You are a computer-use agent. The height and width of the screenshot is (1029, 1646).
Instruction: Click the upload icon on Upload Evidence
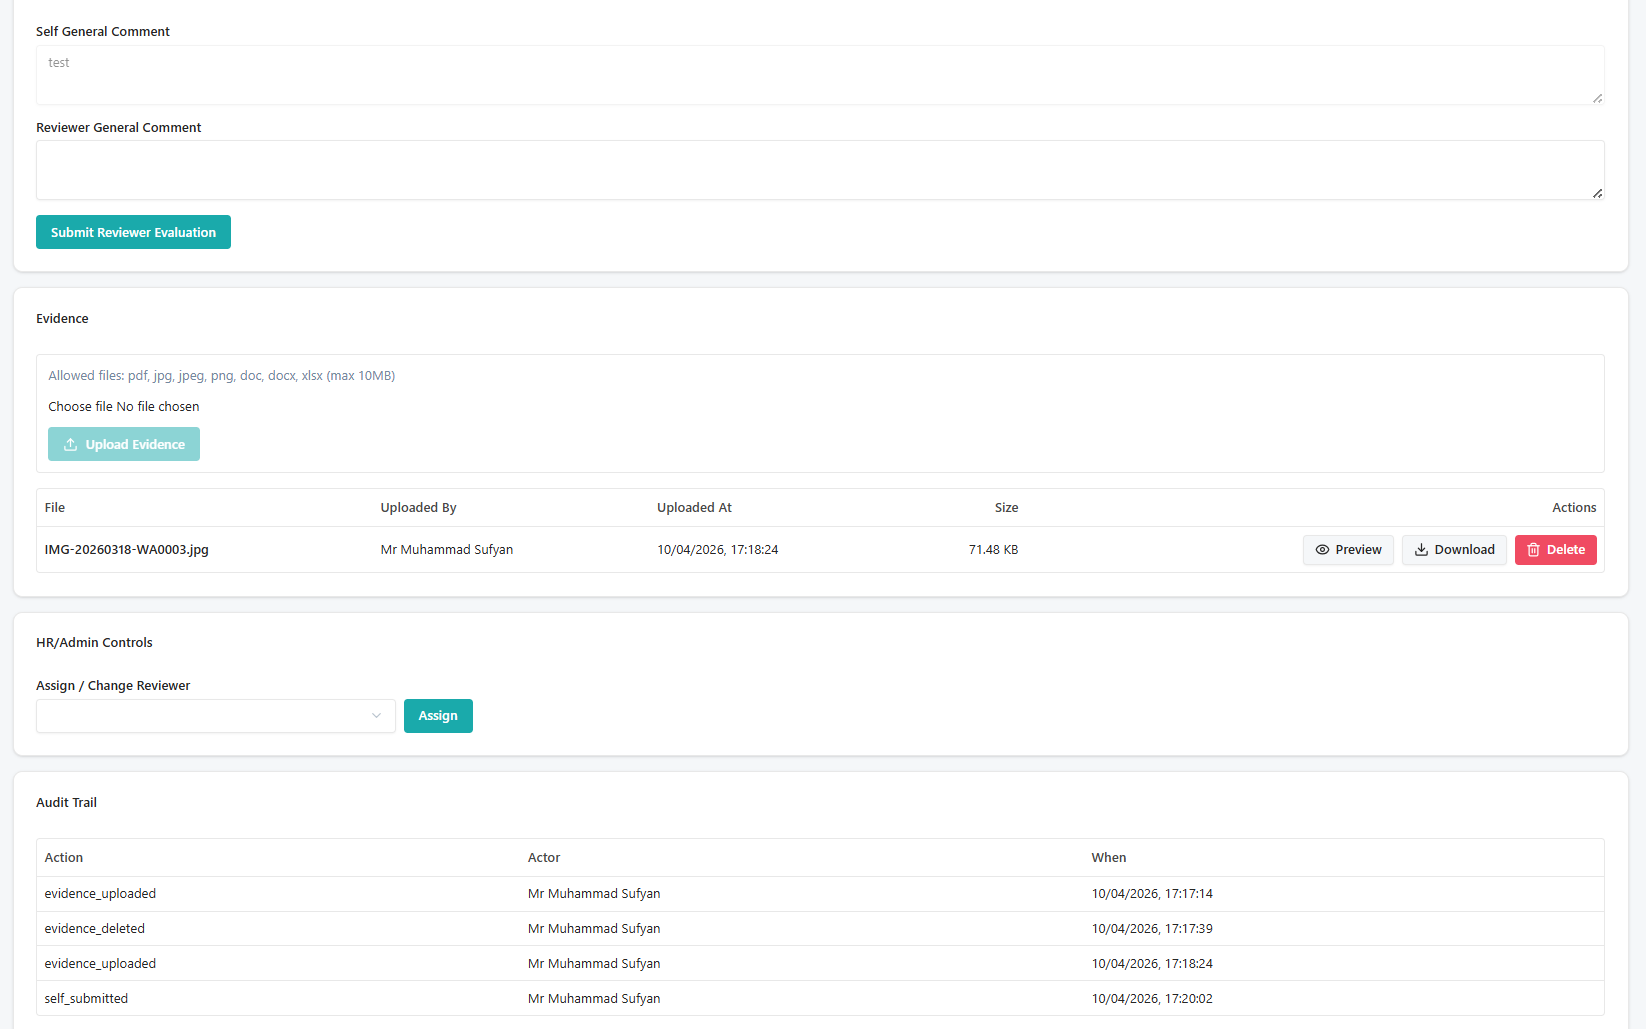71,444
